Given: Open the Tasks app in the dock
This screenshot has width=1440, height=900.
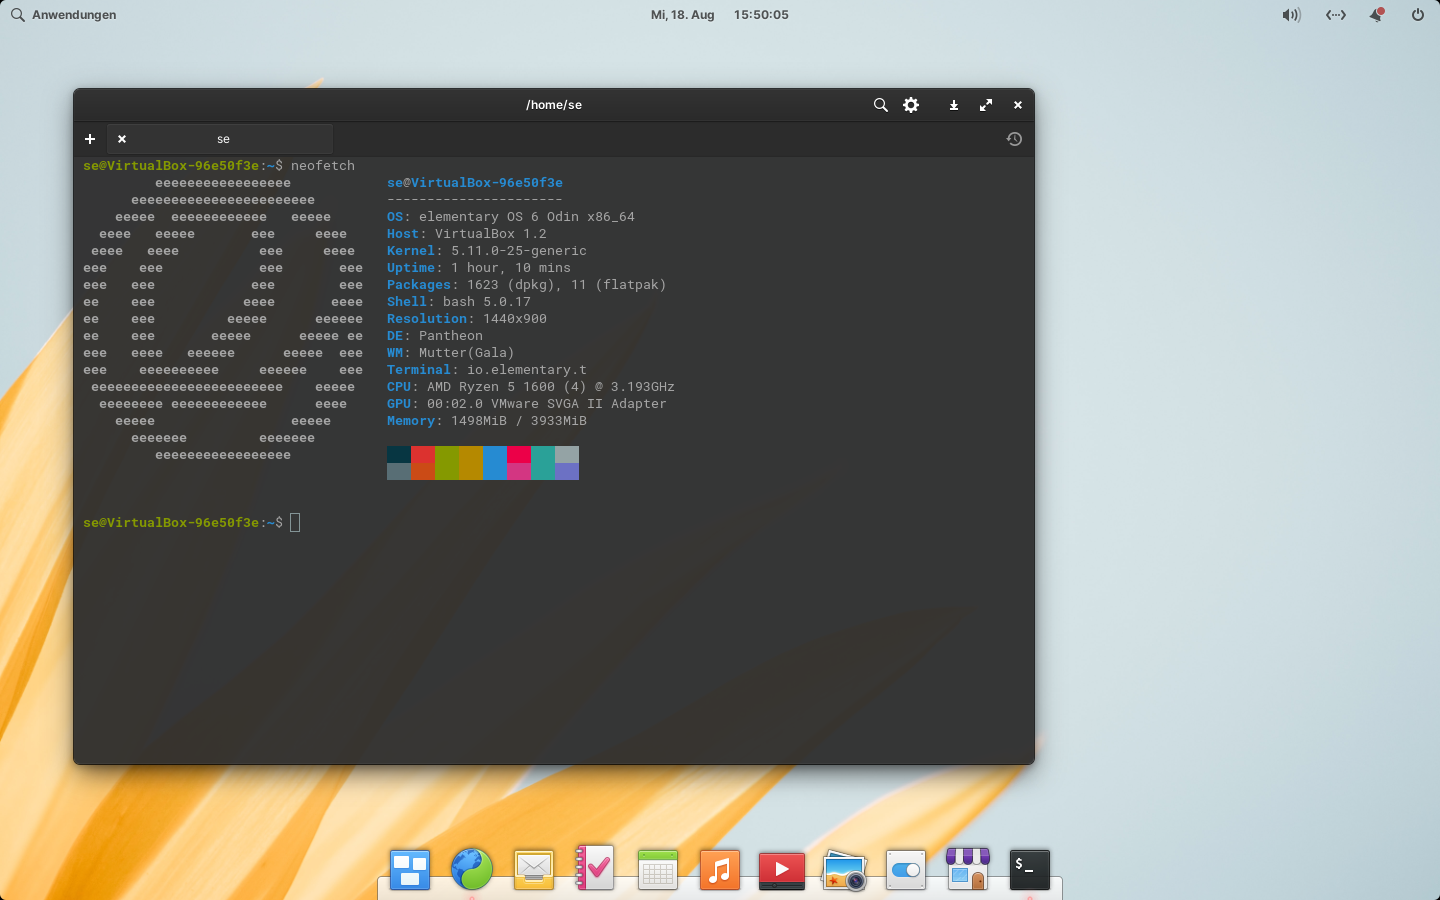Looking at the screenshot, I should pyautogui.click(x=595, y=868).
